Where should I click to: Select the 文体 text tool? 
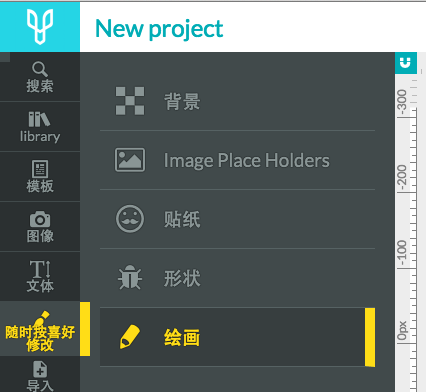[x=40, y=277]
